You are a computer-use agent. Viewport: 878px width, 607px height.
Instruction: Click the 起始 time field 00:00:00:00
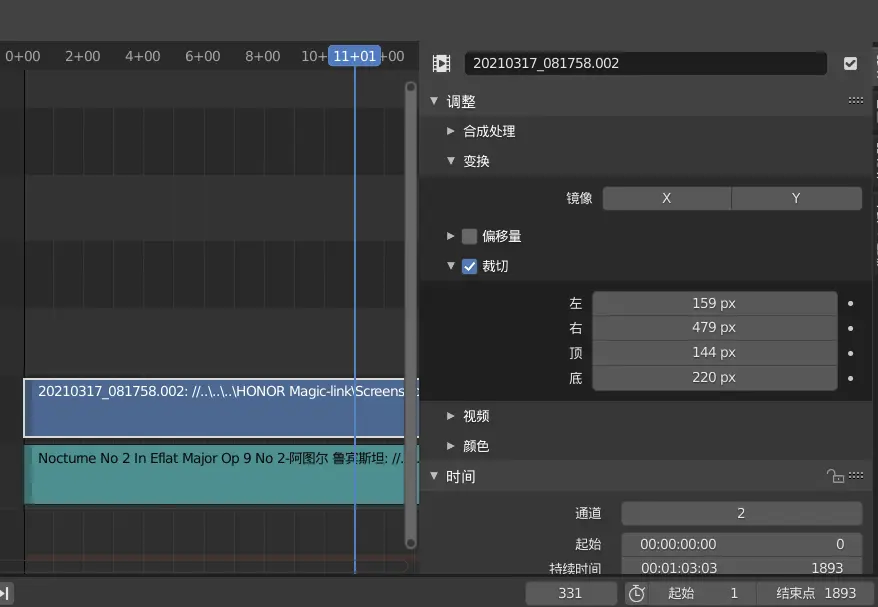pyautogui.click(x=741, y=544)
